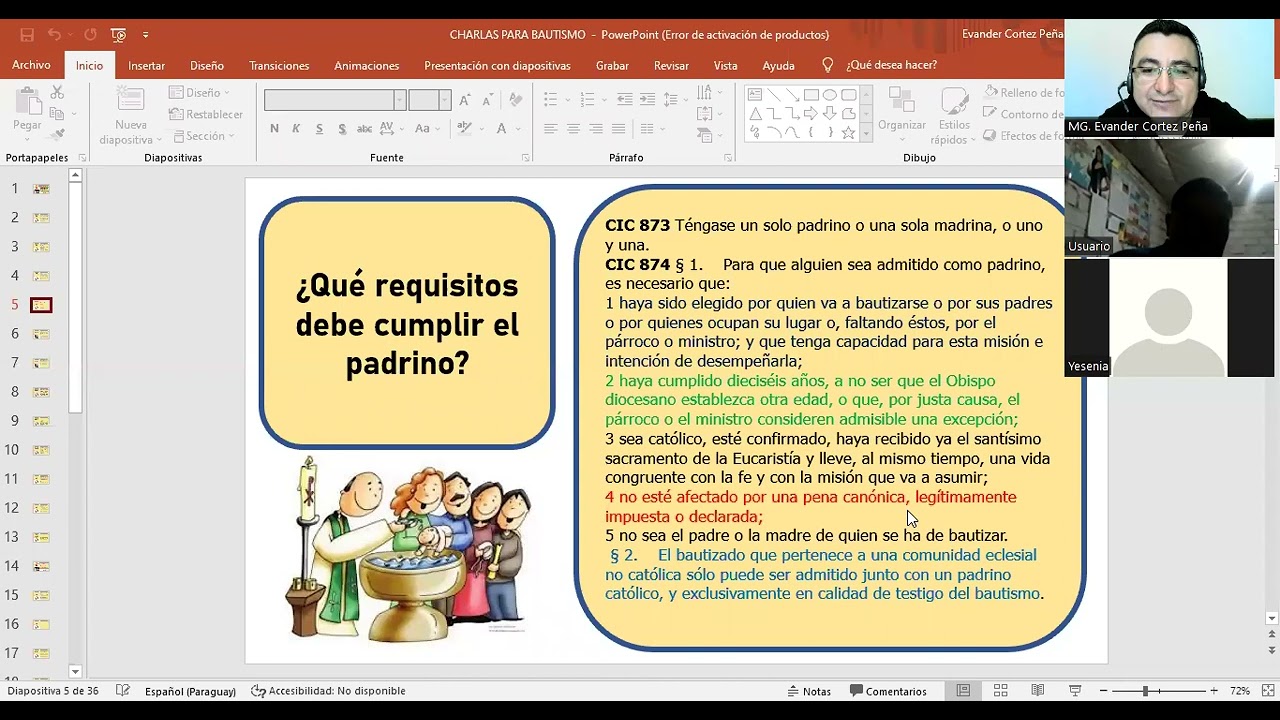This screenshot has width=1280, height=720.
Task: Click the Comentarios button in status bar
Action: (x=888, y=691)
